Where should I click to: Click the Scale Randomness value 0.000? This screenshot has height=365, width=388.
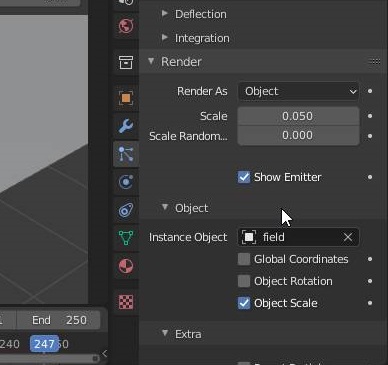(299, 135)
